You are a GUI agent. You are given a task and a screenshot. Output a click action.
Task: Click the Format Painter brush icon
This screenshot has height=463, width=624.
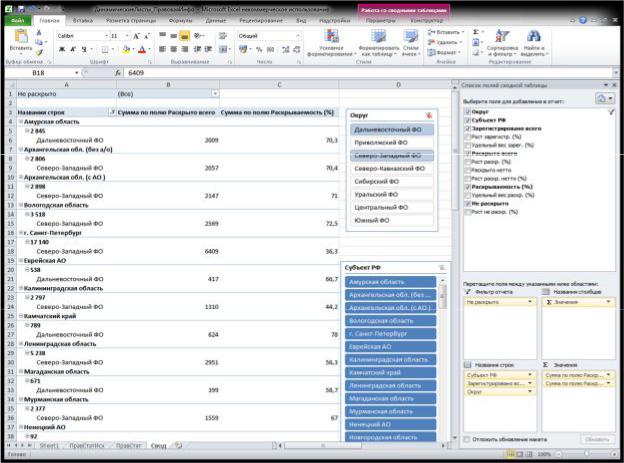coord(39,52)
